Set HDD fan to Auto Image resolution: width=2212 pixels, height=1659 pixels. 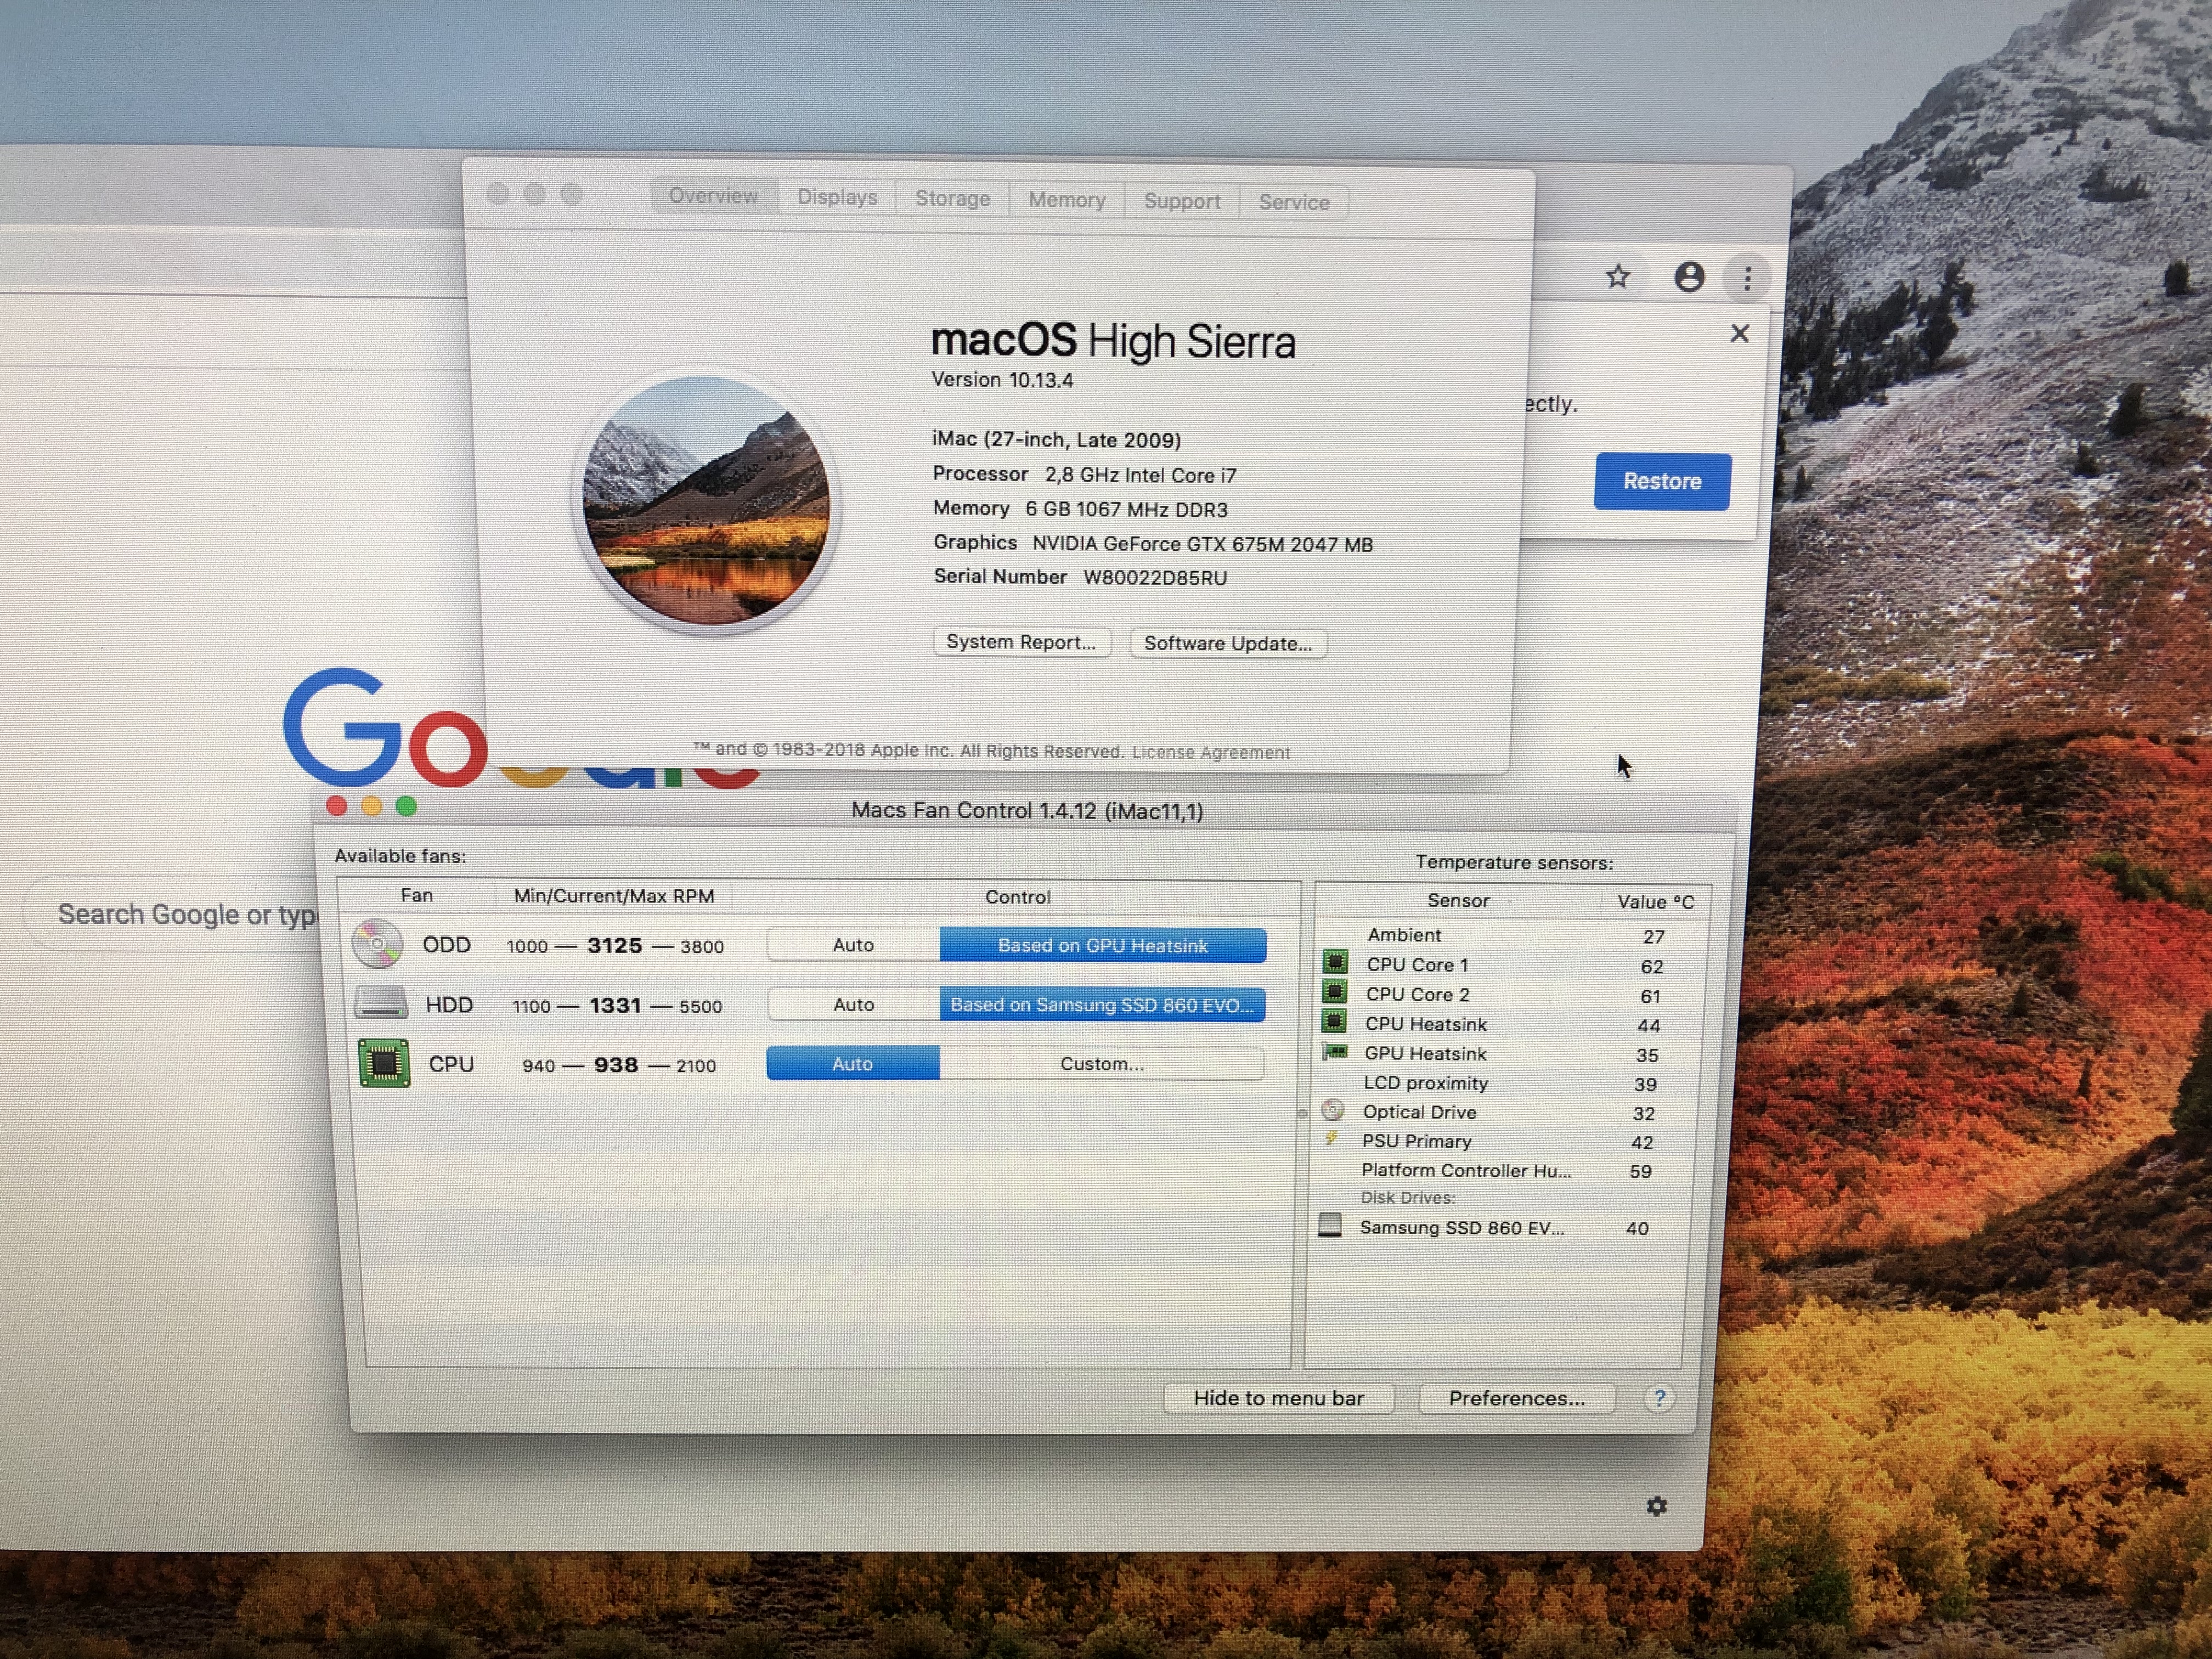tap(853, 1004)
